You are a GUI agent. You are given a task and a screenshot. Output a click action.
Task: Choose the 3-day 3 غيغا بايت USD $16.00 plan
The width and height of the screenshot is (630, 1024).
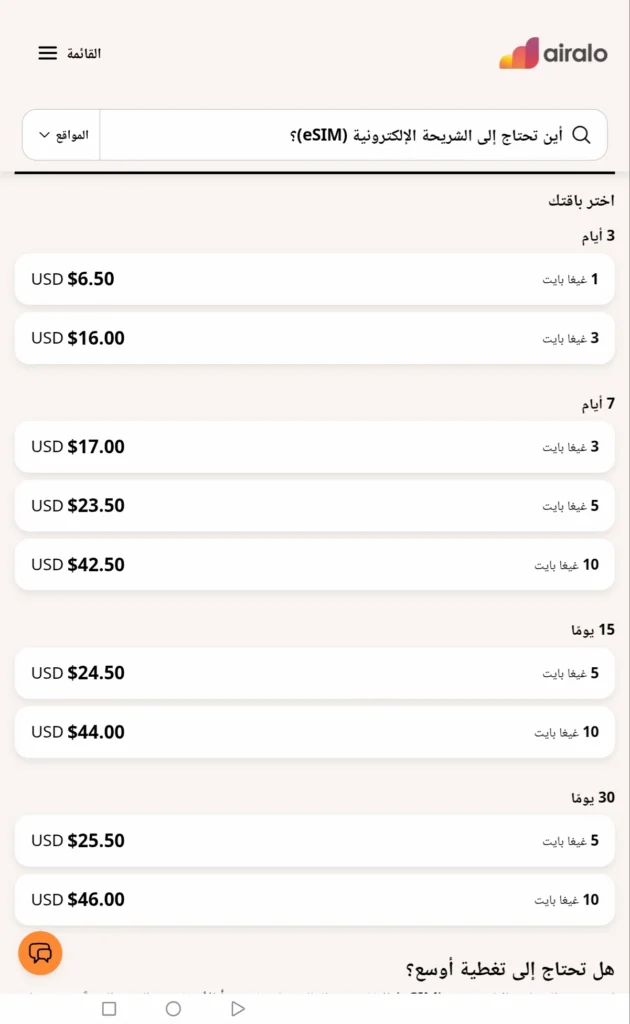pos(315,338)
